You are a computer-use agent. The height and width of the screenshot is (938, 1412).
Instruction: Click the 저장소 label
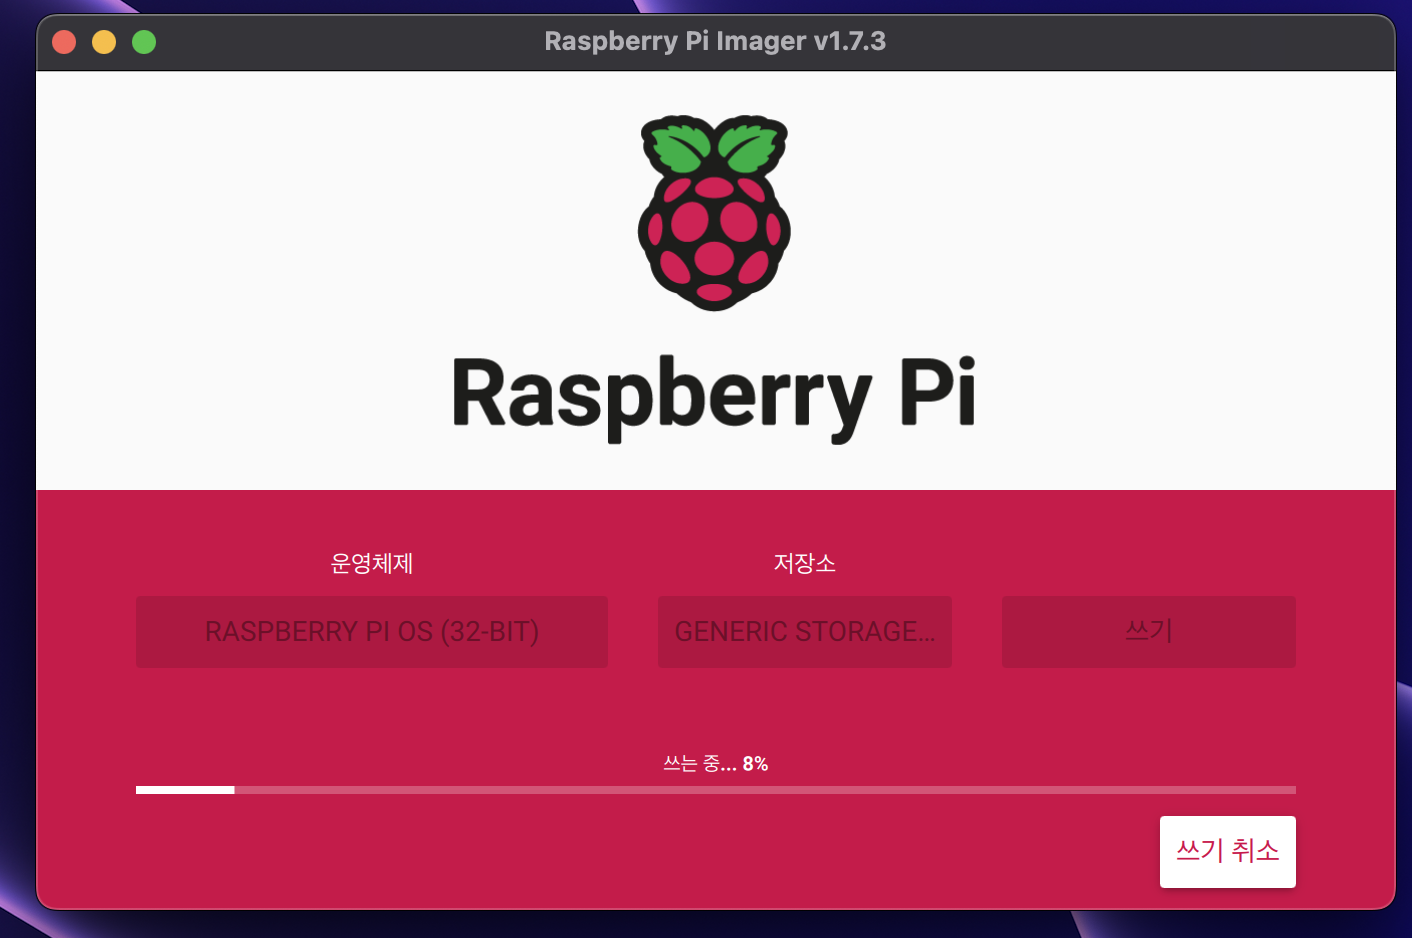point(804,563)
